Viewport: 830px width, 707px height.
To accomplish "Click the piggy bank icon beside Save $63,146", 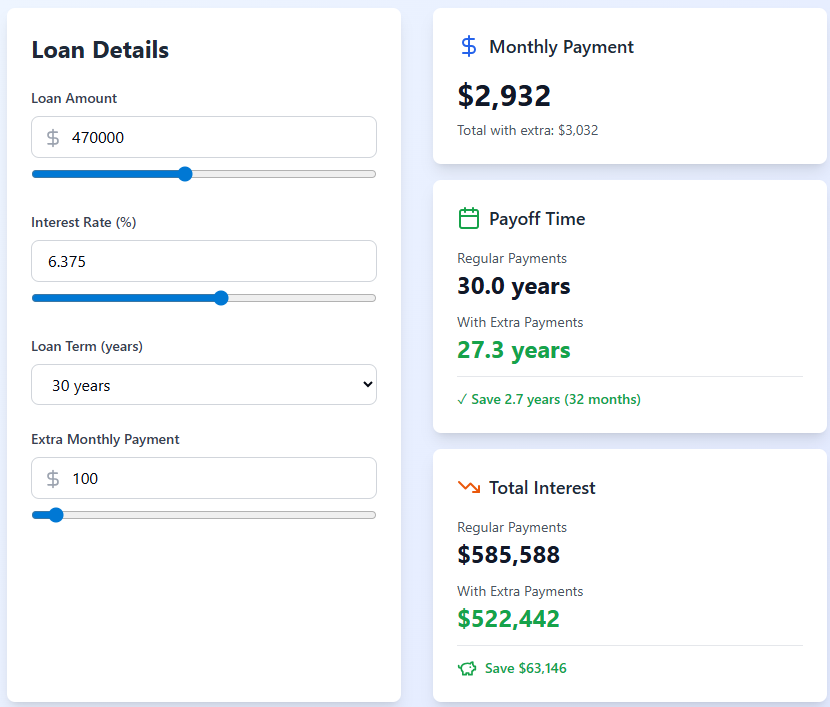I will (x=467, y=668).
